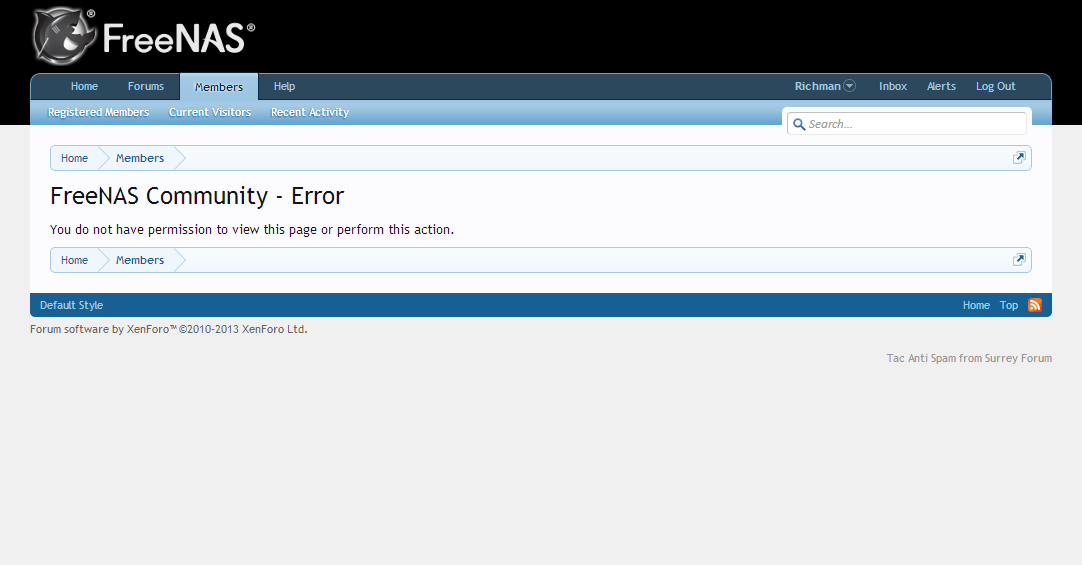Open the Help tab
Image resolution: width=1082 pixels, height=565 pixels.
coord(284,86)
